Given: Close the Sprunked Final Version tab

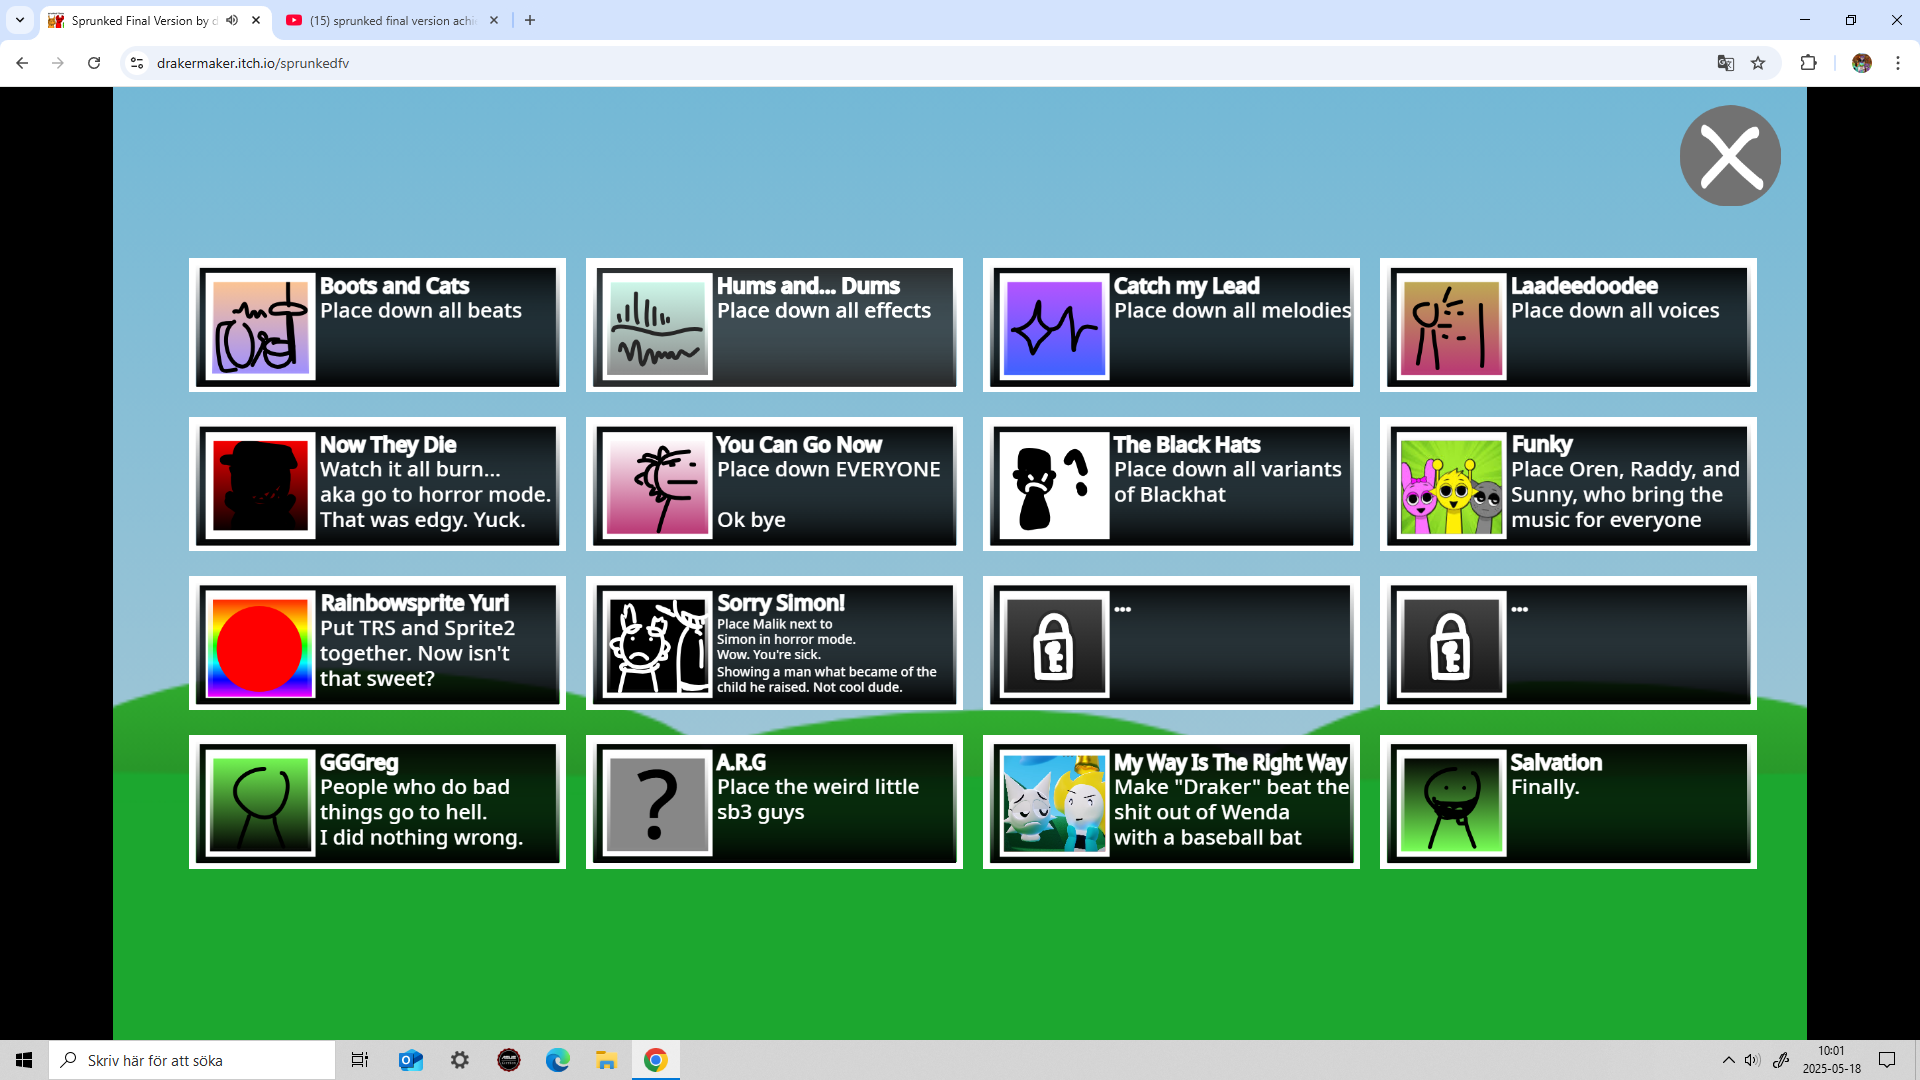Looking at the screenshot, I should click(x=256, y=20).
